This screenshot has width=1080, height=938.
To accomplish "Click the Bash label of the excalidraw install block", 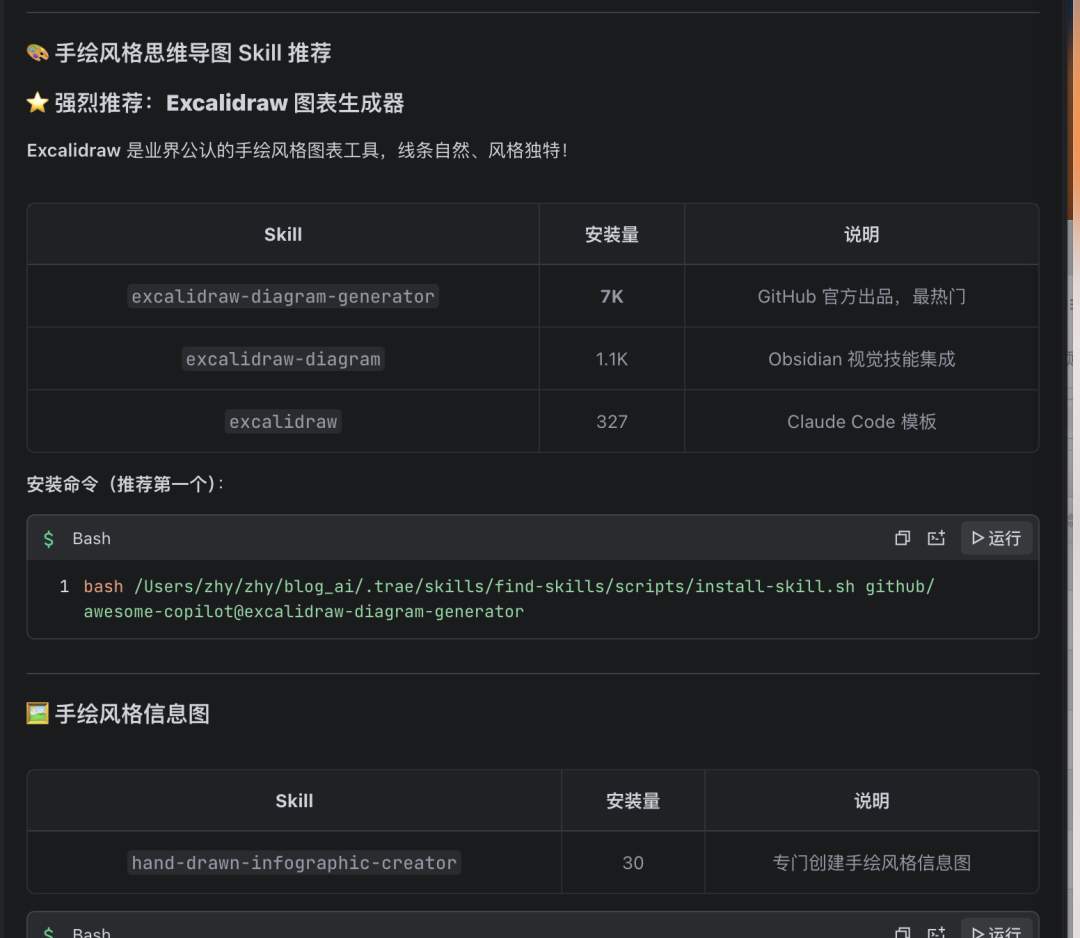I will click(x=92, y=539).
